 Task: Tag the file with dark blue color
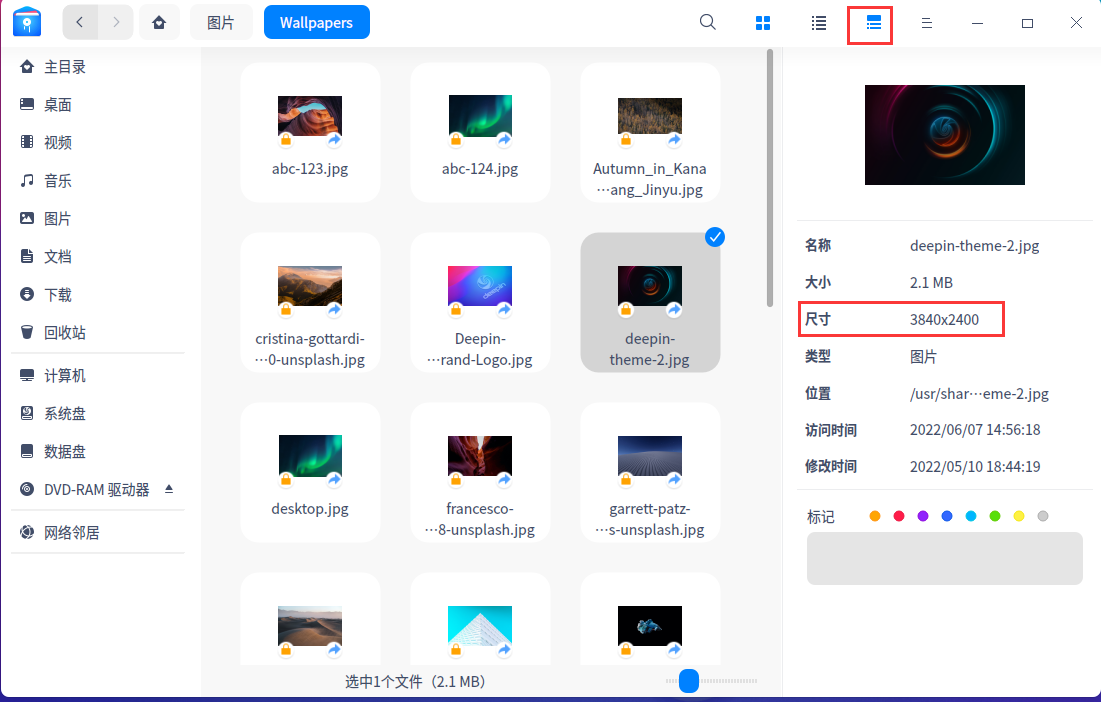tap(947, 516)
